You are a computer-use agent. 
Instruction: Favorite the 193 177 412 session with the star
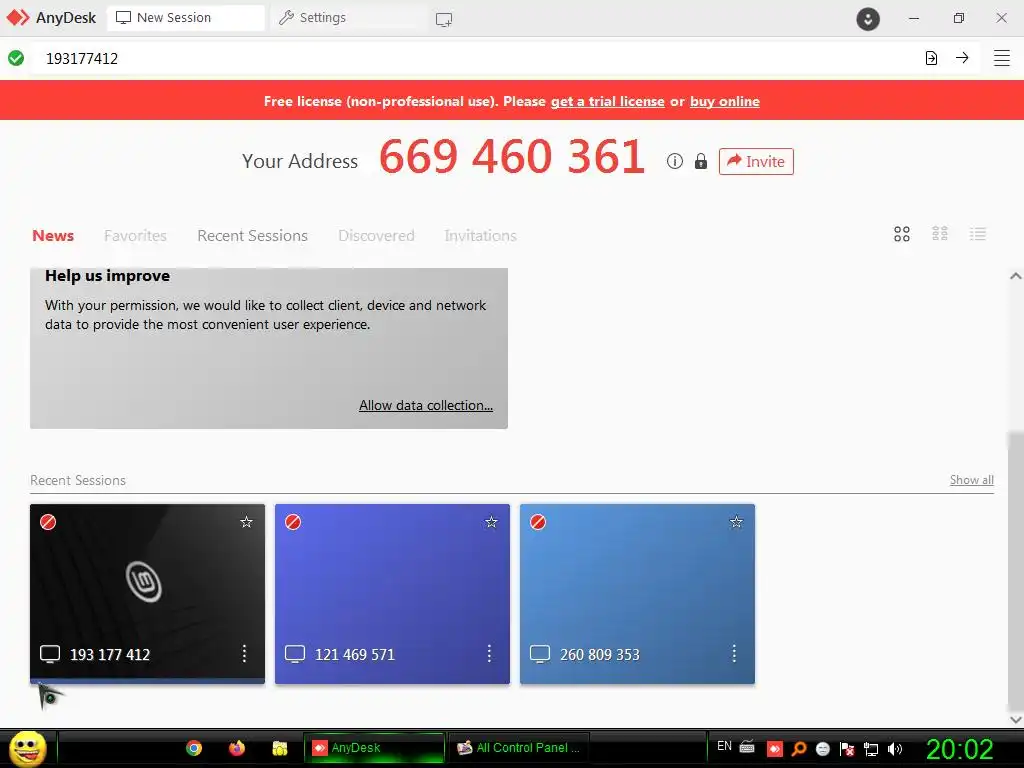[246, 522]
